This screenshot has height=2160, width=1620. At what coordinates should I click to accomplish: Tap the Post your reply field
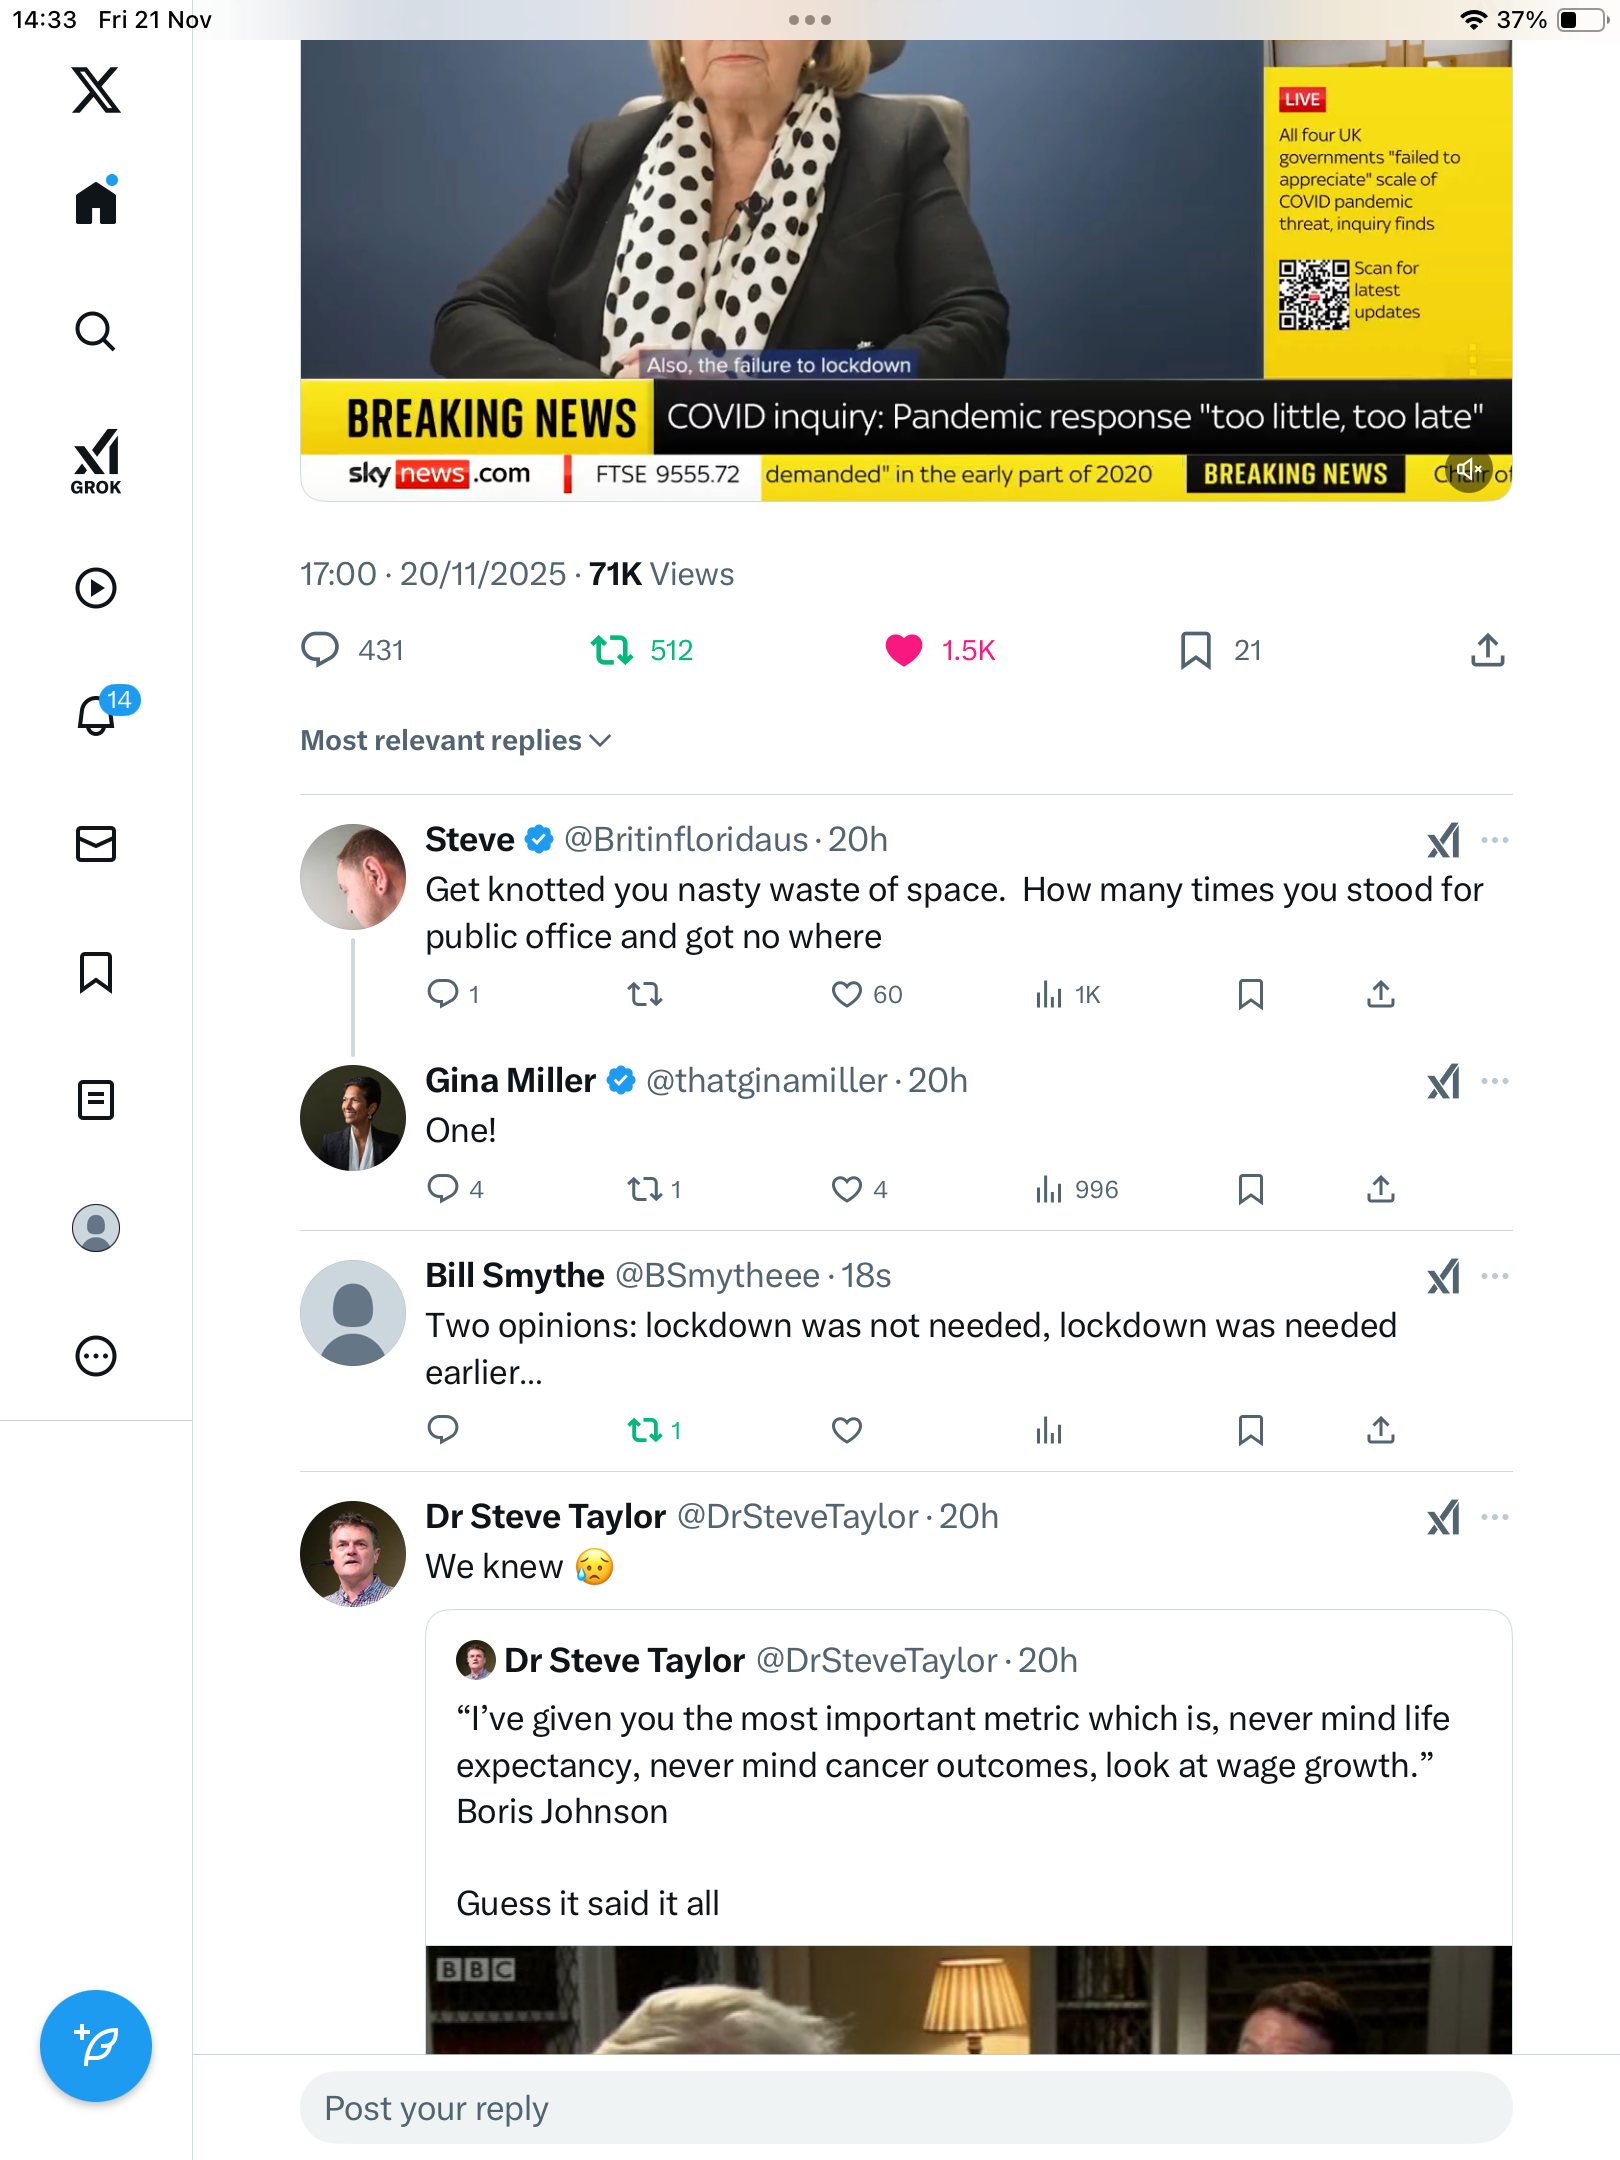coord(906,2108)
